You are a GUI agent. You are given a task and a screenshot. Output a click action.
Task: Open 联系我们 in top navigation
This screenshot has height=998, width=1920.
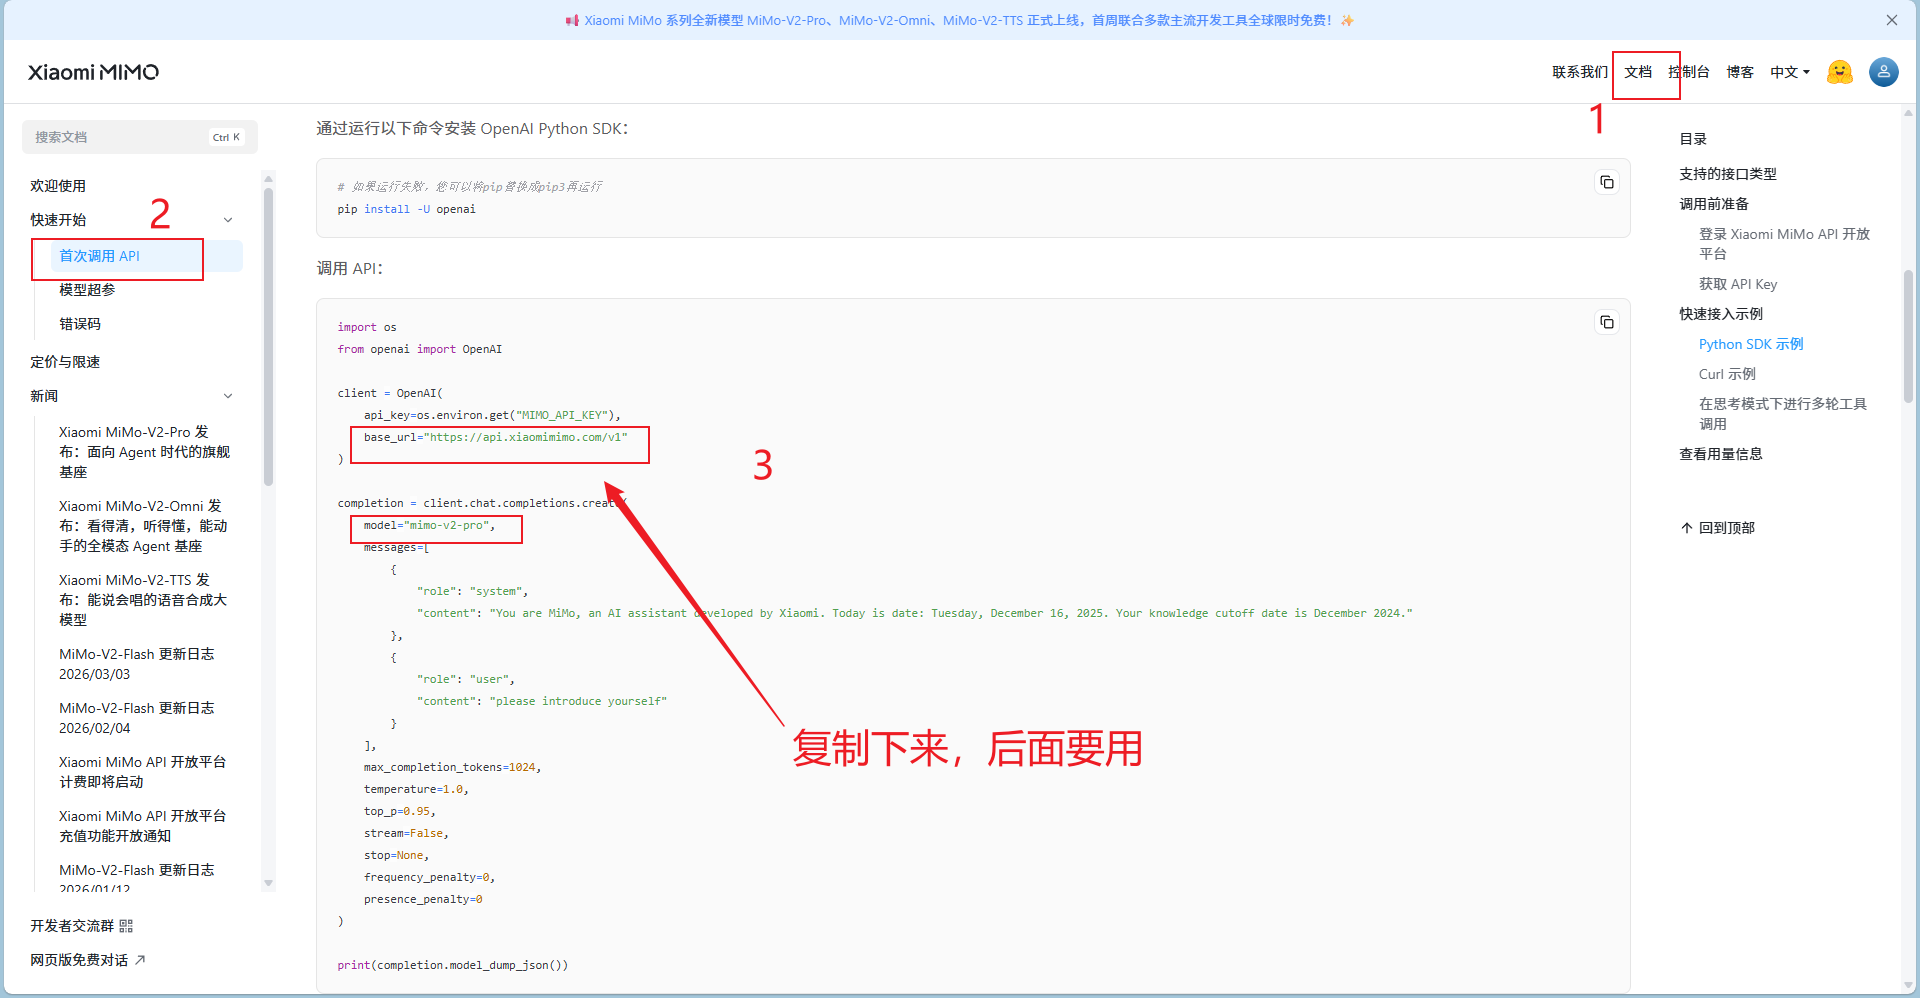pyautogui.click(x=1579, y=72)
